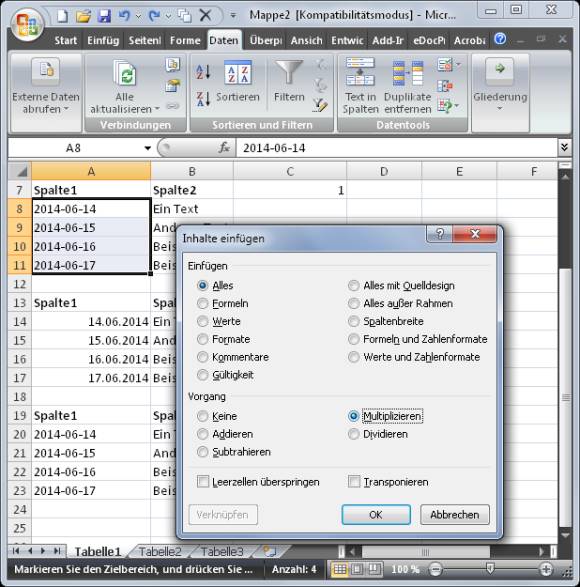Image resolution: width=580 pixels, height=587 pixels.
Task: Click the save disk icon
Action: (x=104, y=16)
